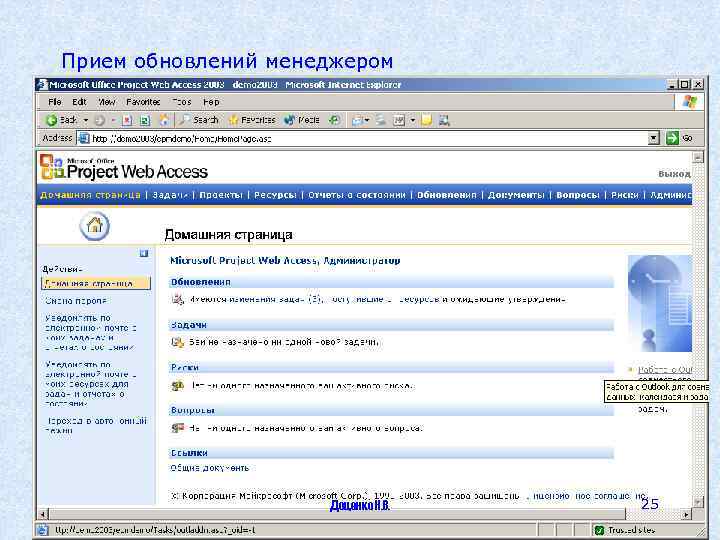Image resolution: width=720 pixels, height=540 pixels.
Task: Open dropdown arrow next to Edit icon
Action: tap(412, 120)
